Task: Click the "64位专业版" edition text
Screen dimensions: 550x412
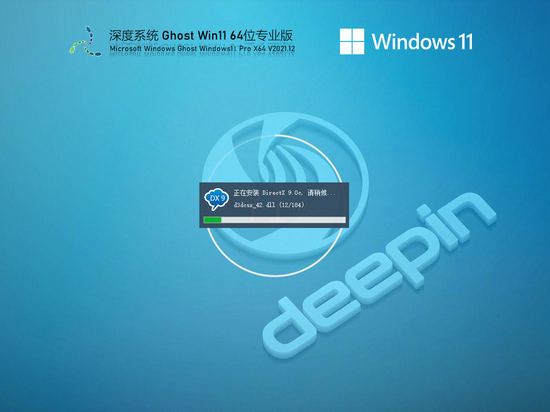Action: [261, 35]
